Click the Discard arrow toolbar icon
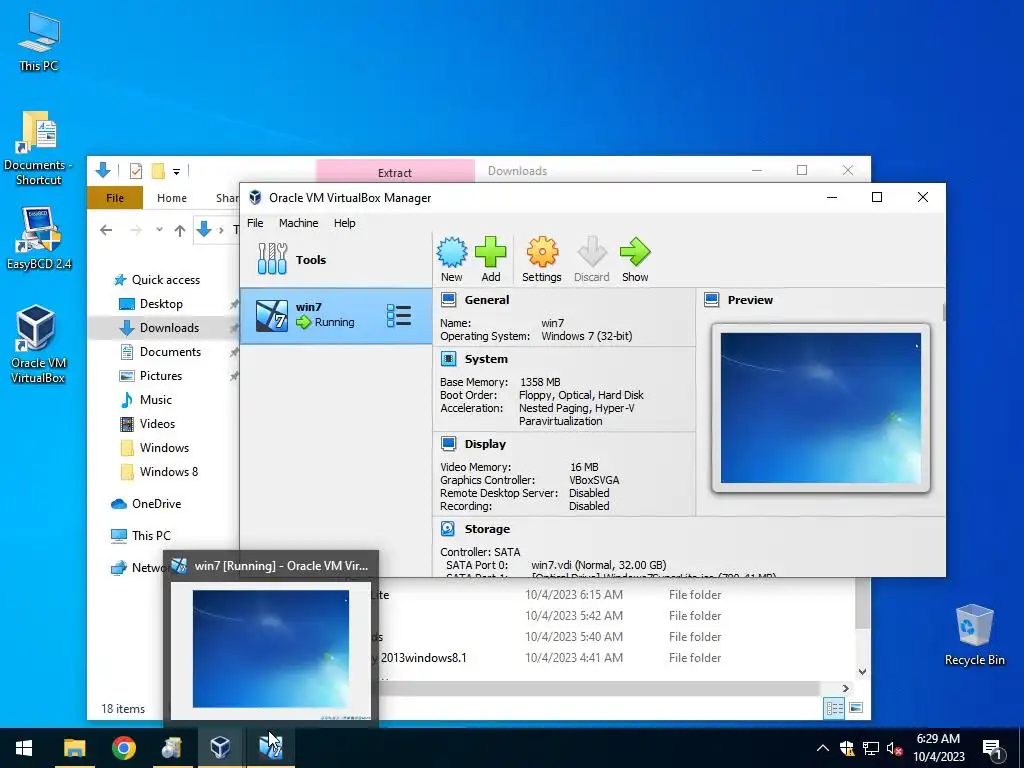Viewport: 1024px width, 768px height. pyautogui.click(x=592, y=259)
